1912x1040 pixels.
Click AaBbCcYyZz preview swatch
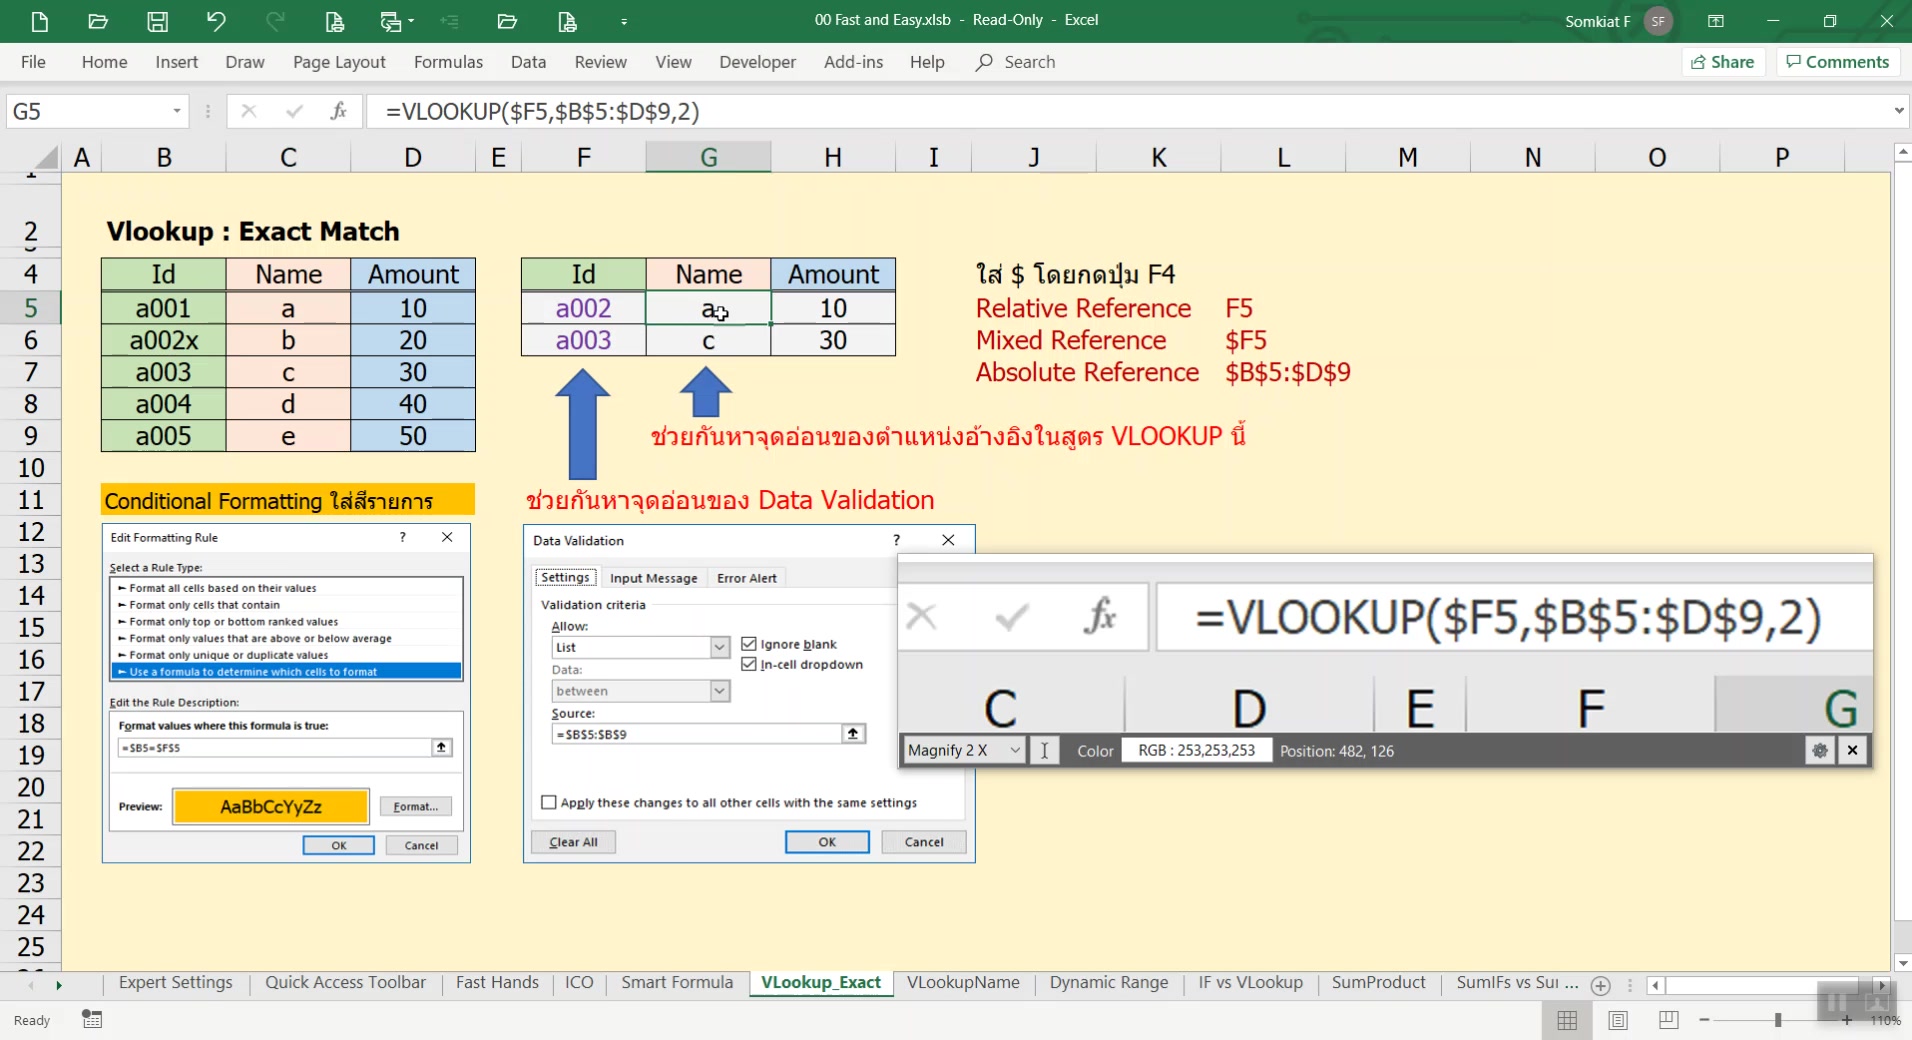coord(271,807)
